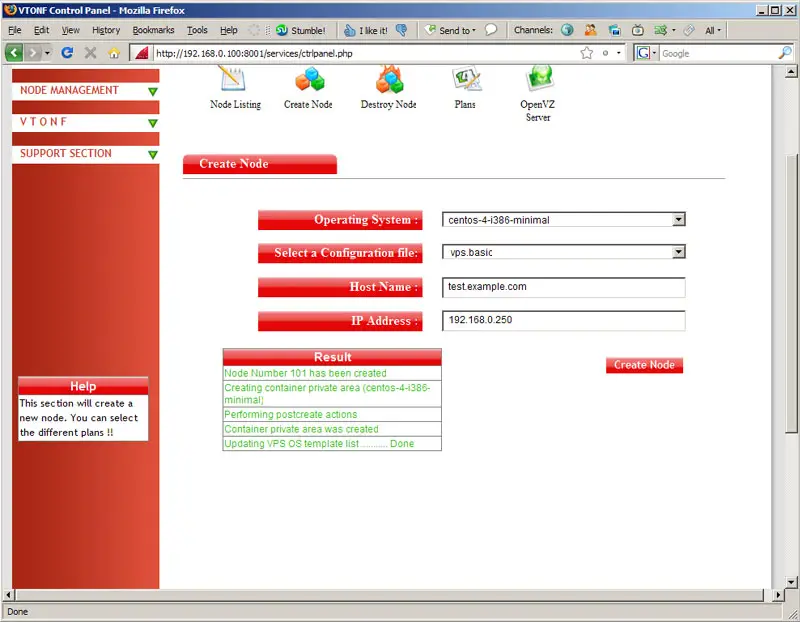Screen dimensions: 800x622
Task: Open the History menu
Action: 106,31
